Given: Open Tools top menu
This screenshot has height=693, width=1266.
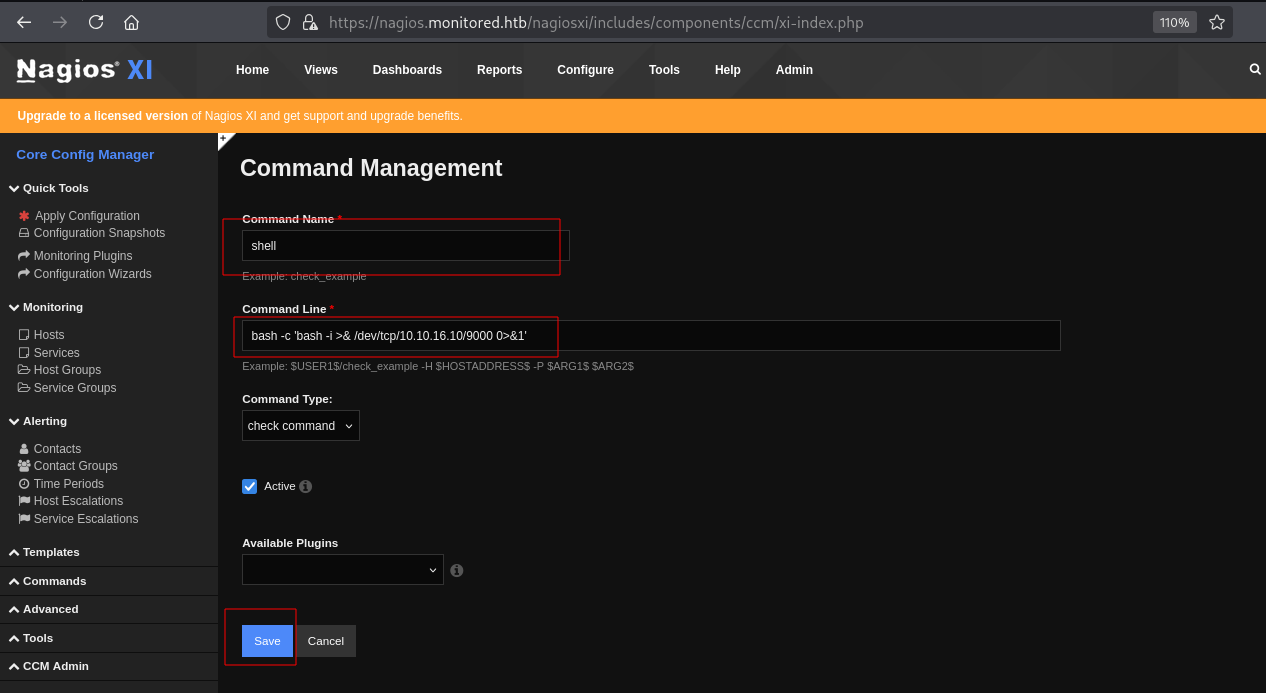Looking at the screenshot, I should click(664, 70).
